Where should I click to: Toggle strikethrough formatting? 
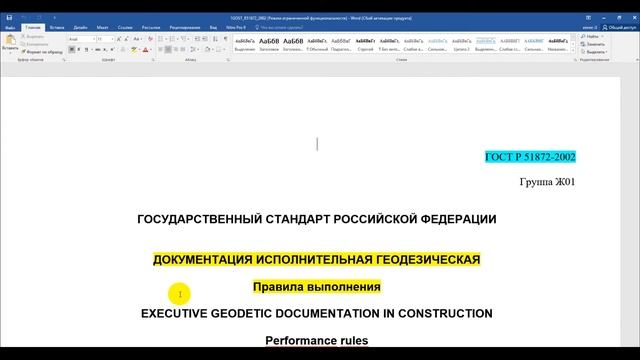pos(98,49)
